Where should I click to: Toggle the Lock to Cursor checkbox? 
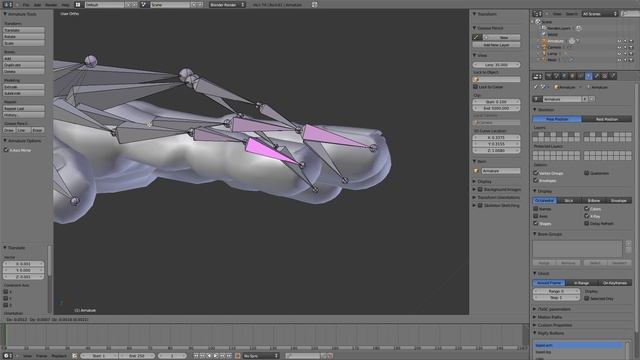[476, 87]
